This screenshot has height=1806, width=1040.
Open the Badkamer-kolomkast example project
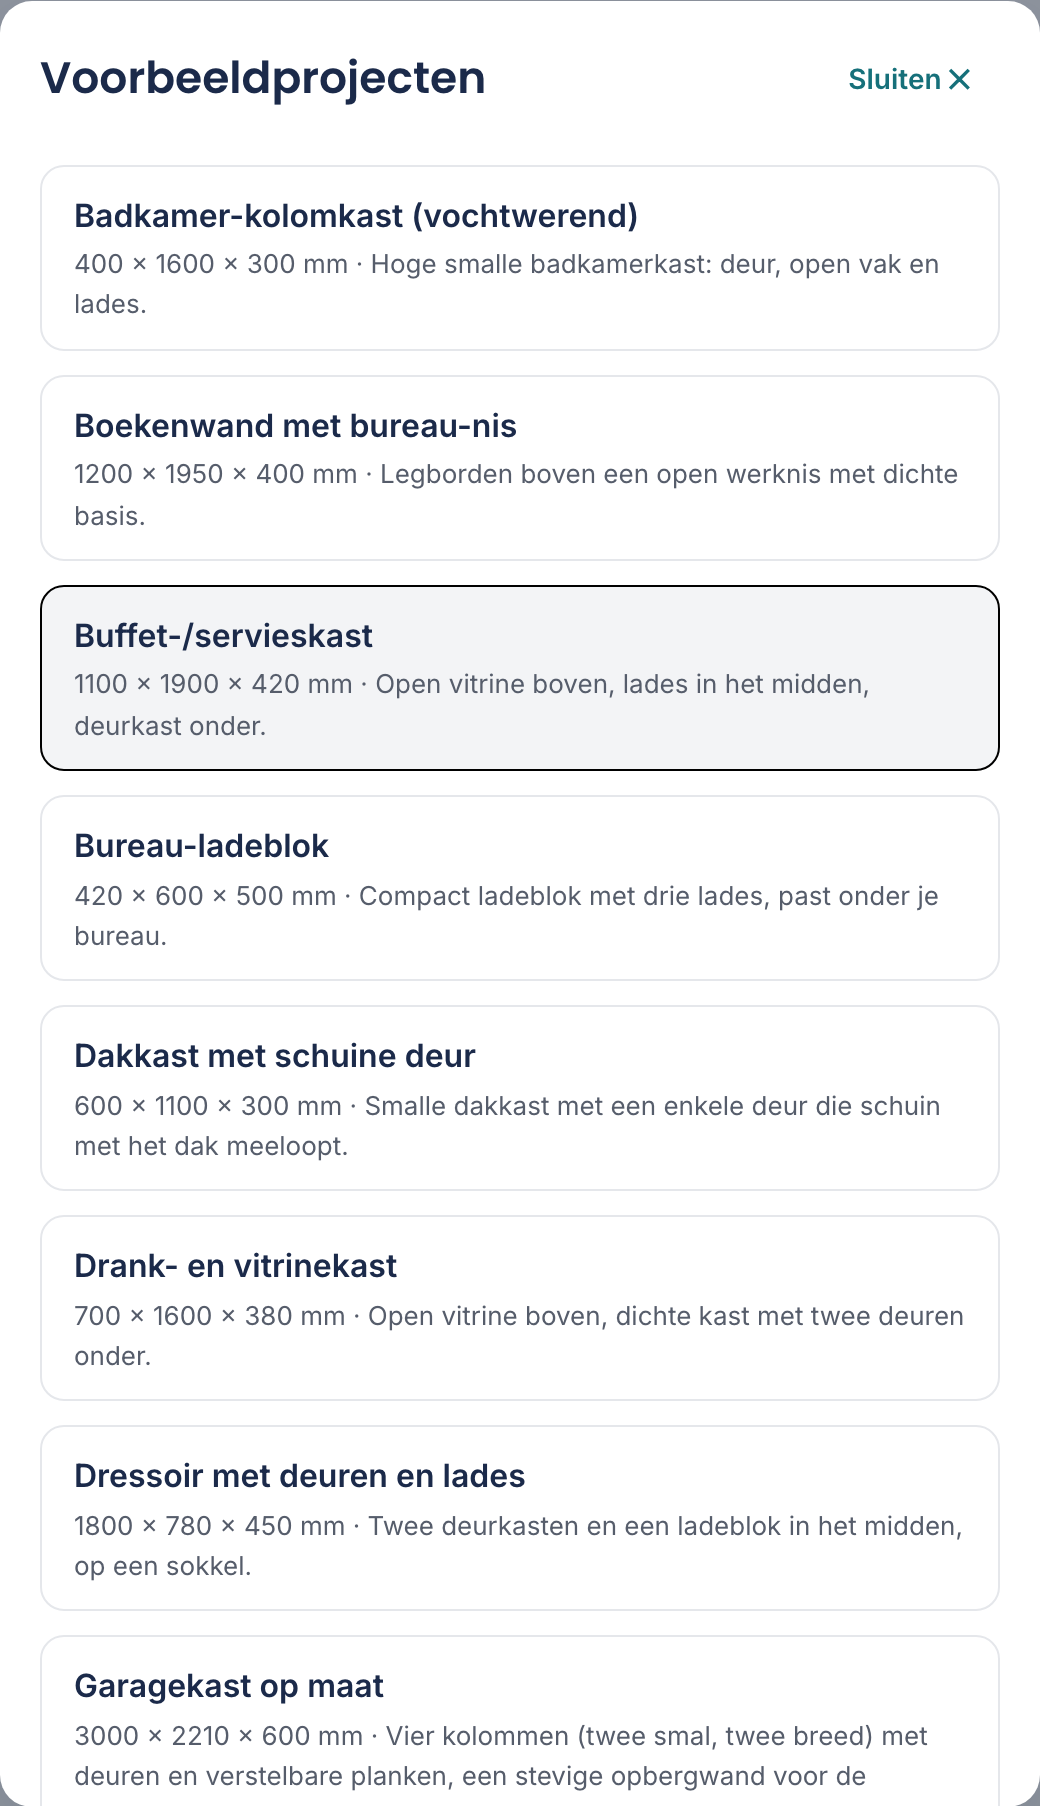pyautogui.click(x=520, y=258)
